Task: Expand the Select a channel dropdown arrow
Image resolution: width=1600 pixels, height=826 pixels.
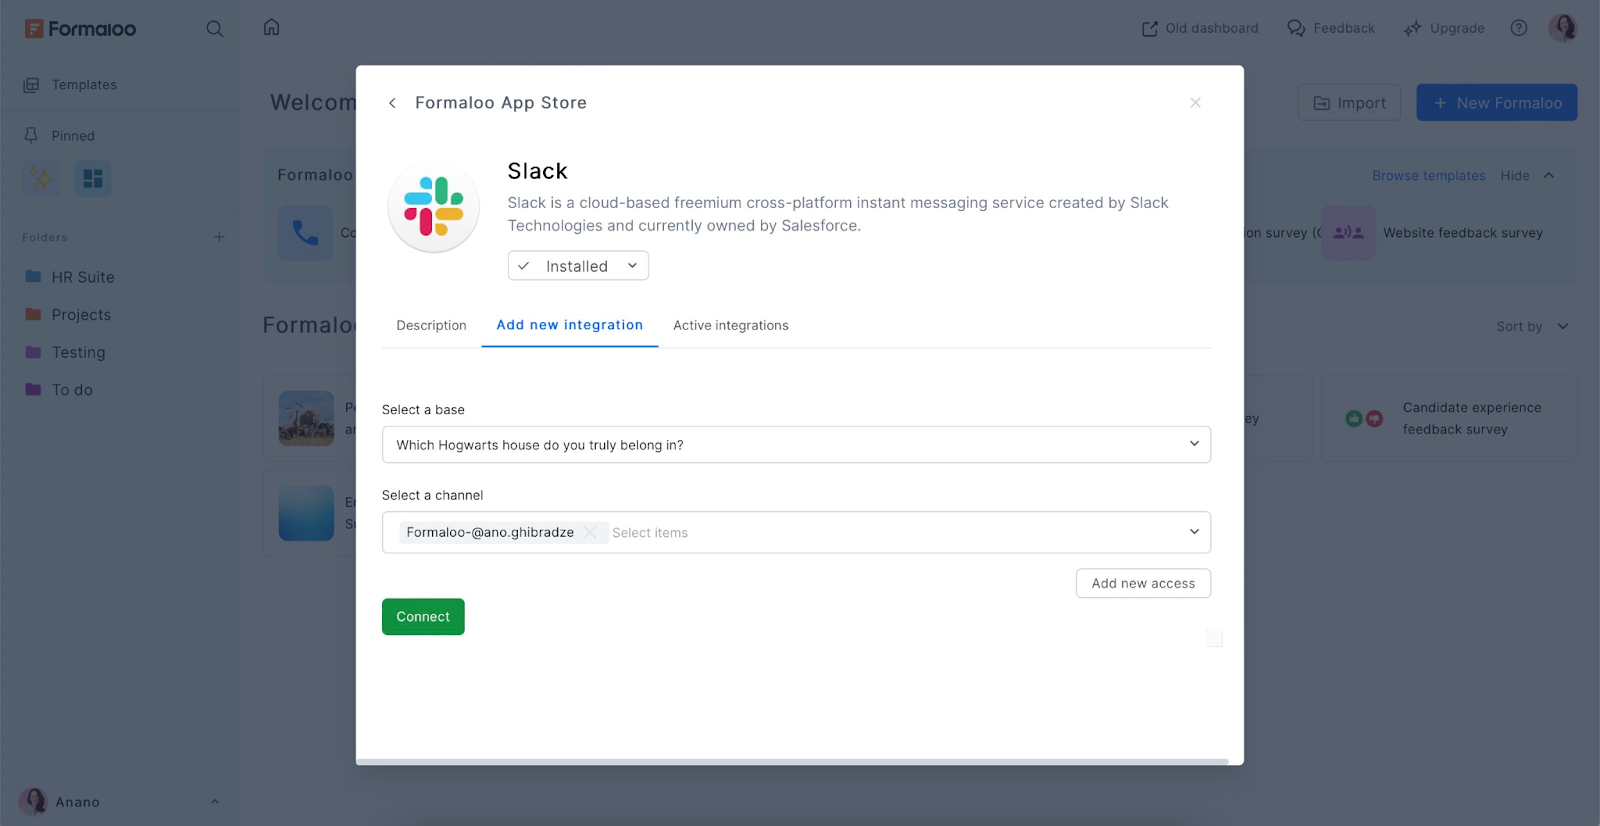Action: 1194,532
